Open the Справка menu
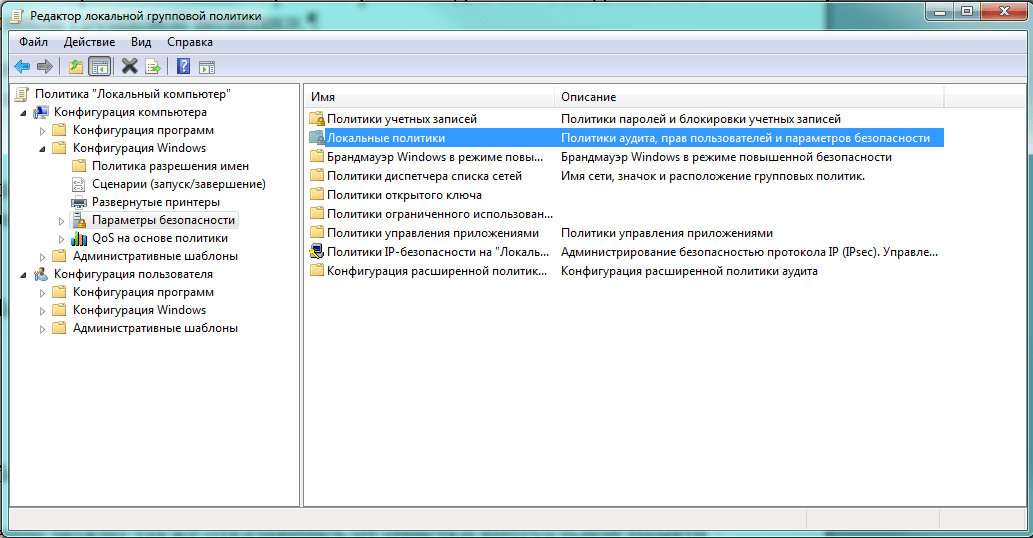This screenshot has width=1033, height=538. pos(189,42)
